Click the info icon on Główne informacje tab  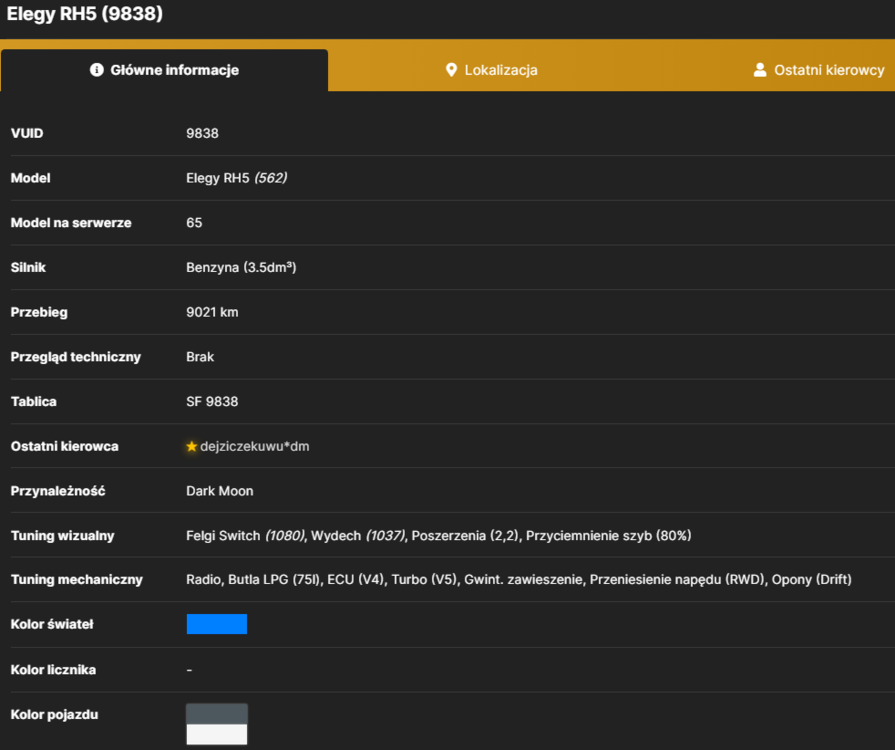(x=96, y=70)
